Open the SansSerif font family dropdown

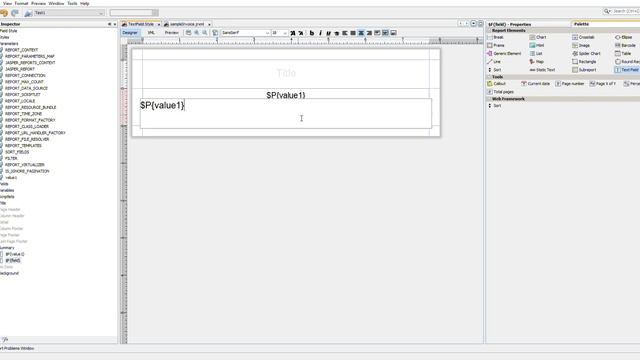(x=245, y=33)
